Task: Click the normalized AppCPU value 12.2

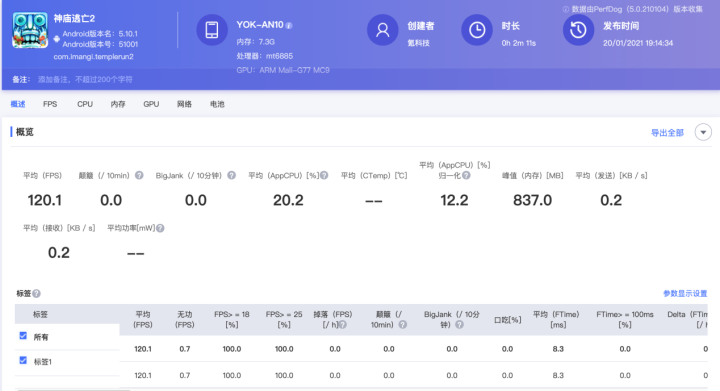Action: [454, 200]
